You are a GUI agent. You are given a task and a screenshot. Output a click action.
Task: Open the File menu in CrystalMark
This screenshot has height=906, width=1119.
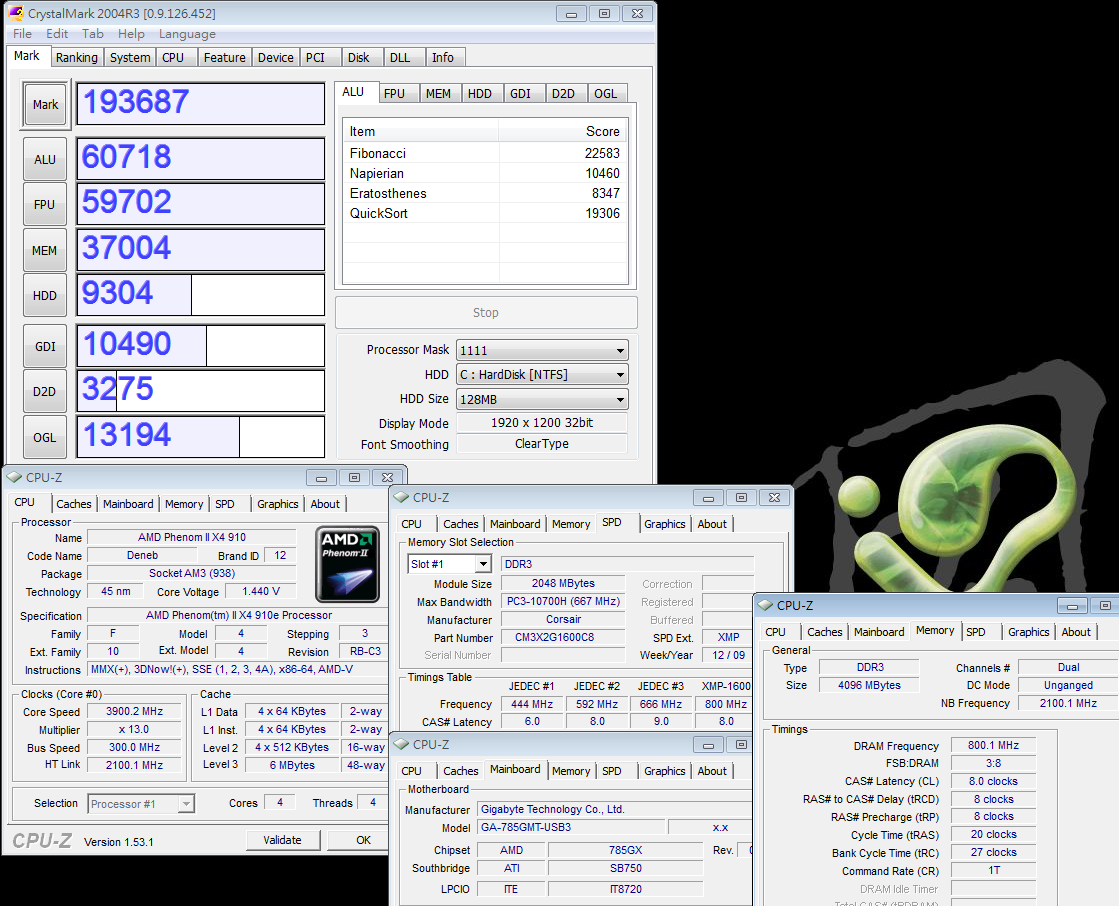(x=22, y=34)
